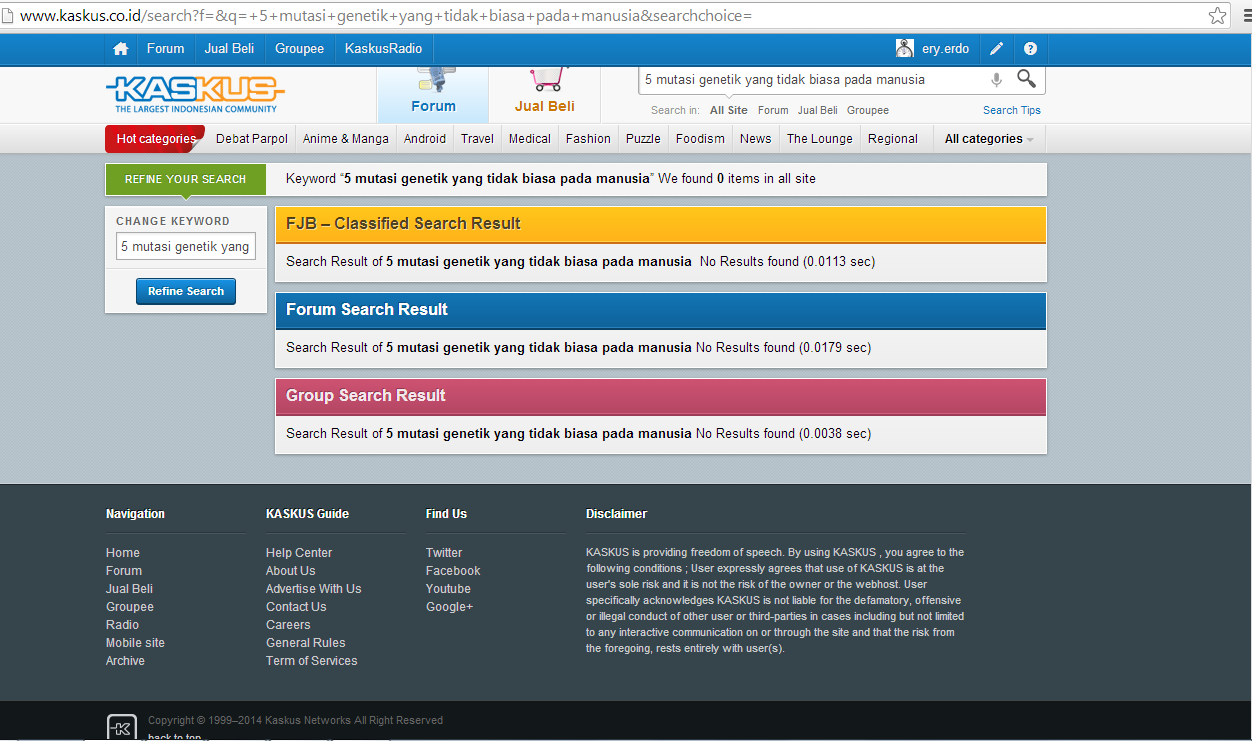
Task: Open About Us footer link
Action: pos(290,571)
